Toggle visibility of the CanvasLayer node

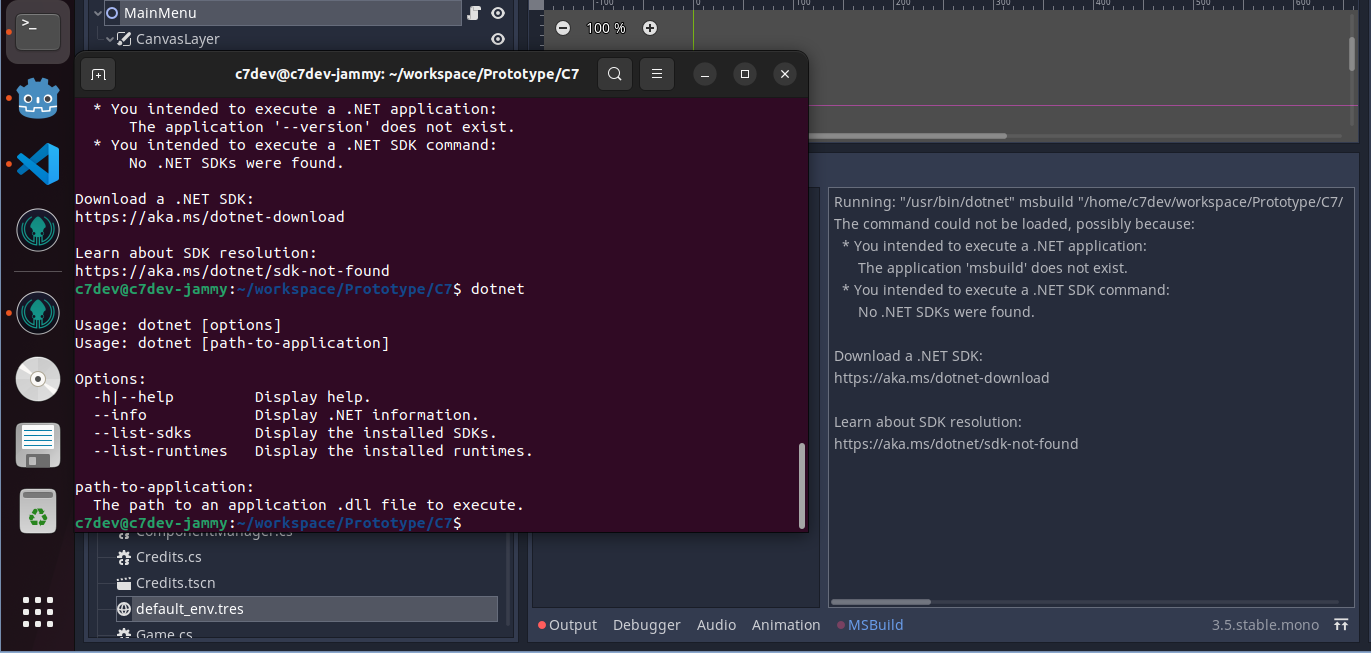click(x=497, y=39)
